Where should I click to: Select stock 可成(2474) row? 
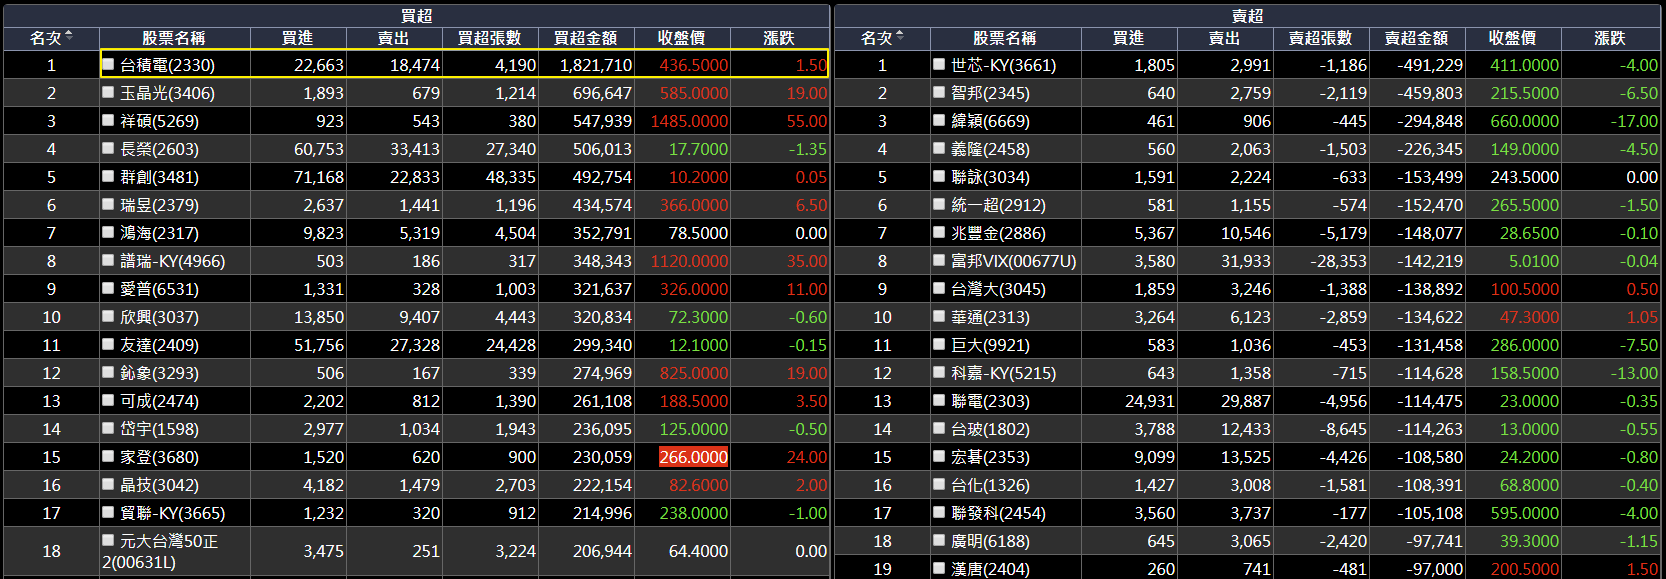416,401
